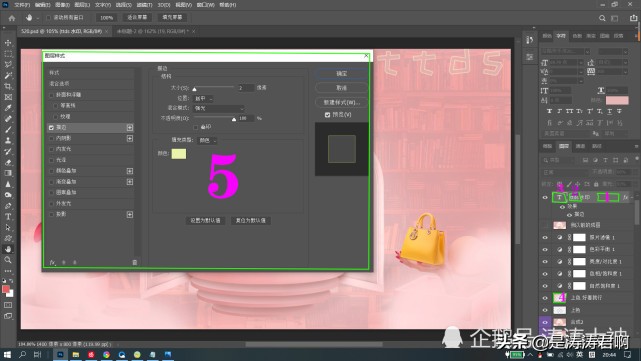Click the stroke size slider handle
This screenshot has height=361, width=641.
coord(195,89)
